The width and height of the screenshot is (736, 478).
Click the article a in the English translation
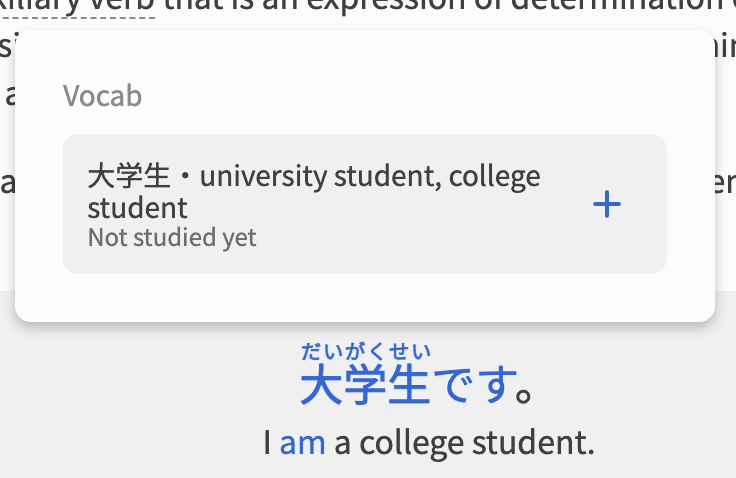(x=342, y=444)
